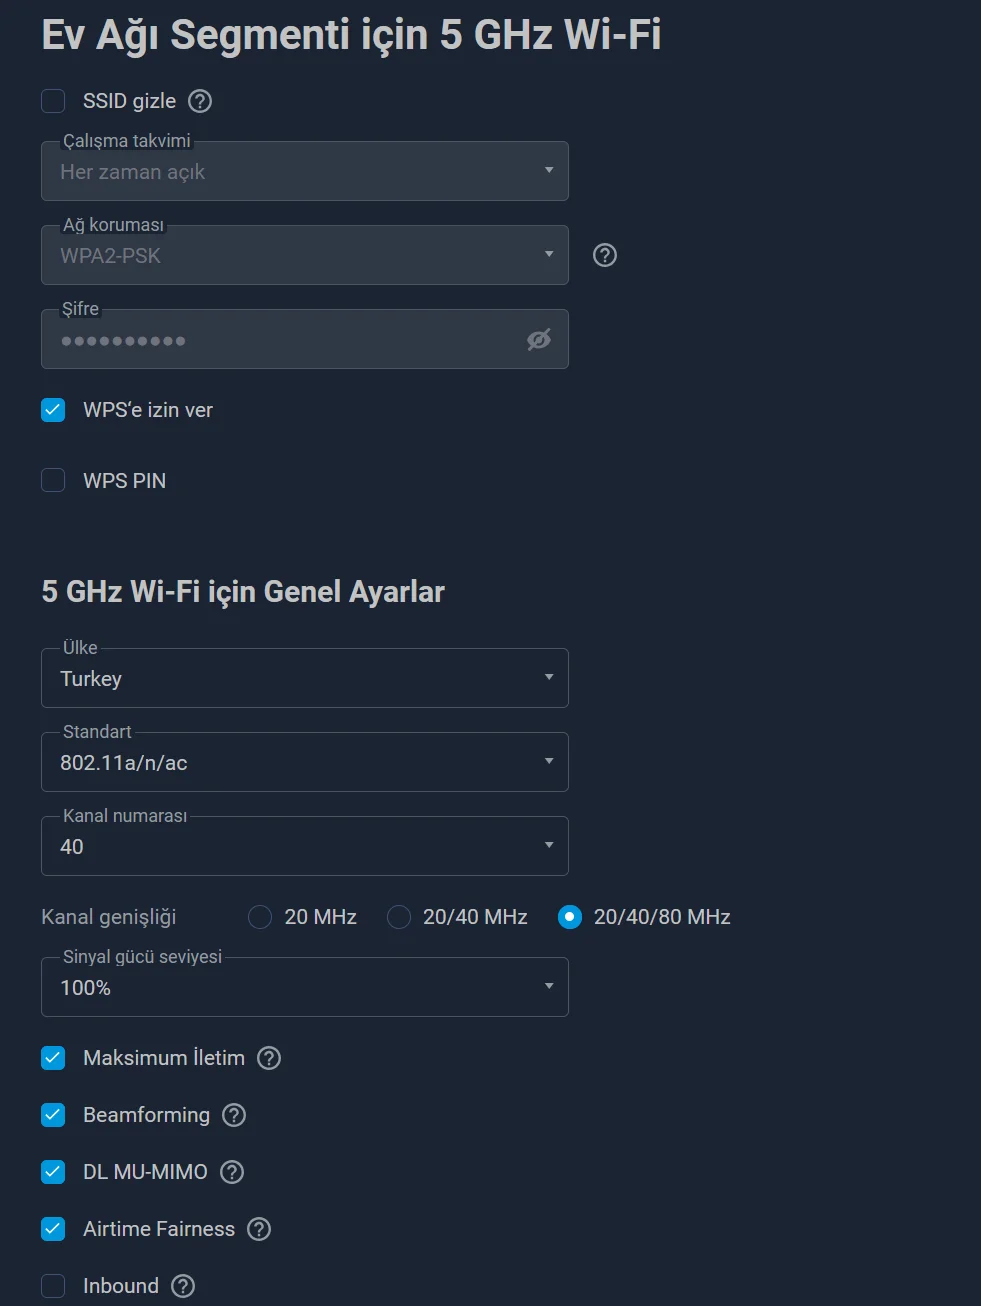The image size is (981, 1306).
Task: Show password with the eye icon
Action: [x=539, y=340]
